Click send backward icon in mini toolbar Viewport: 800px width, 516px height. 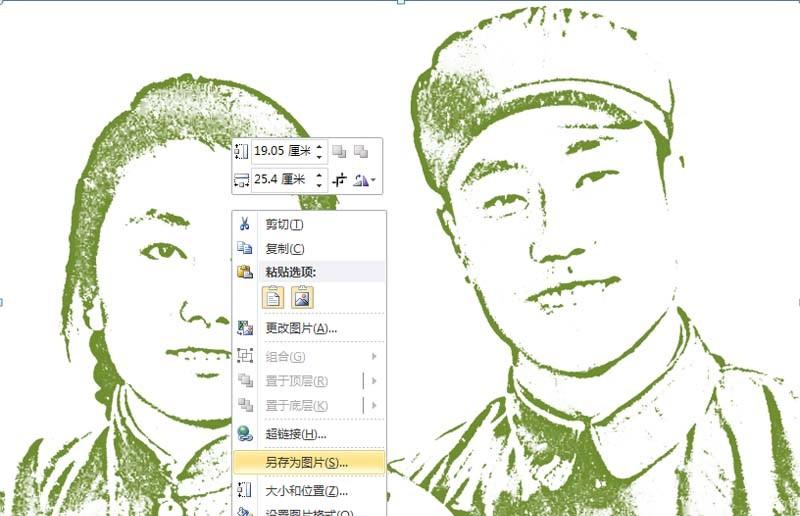[x=361, y=151]
